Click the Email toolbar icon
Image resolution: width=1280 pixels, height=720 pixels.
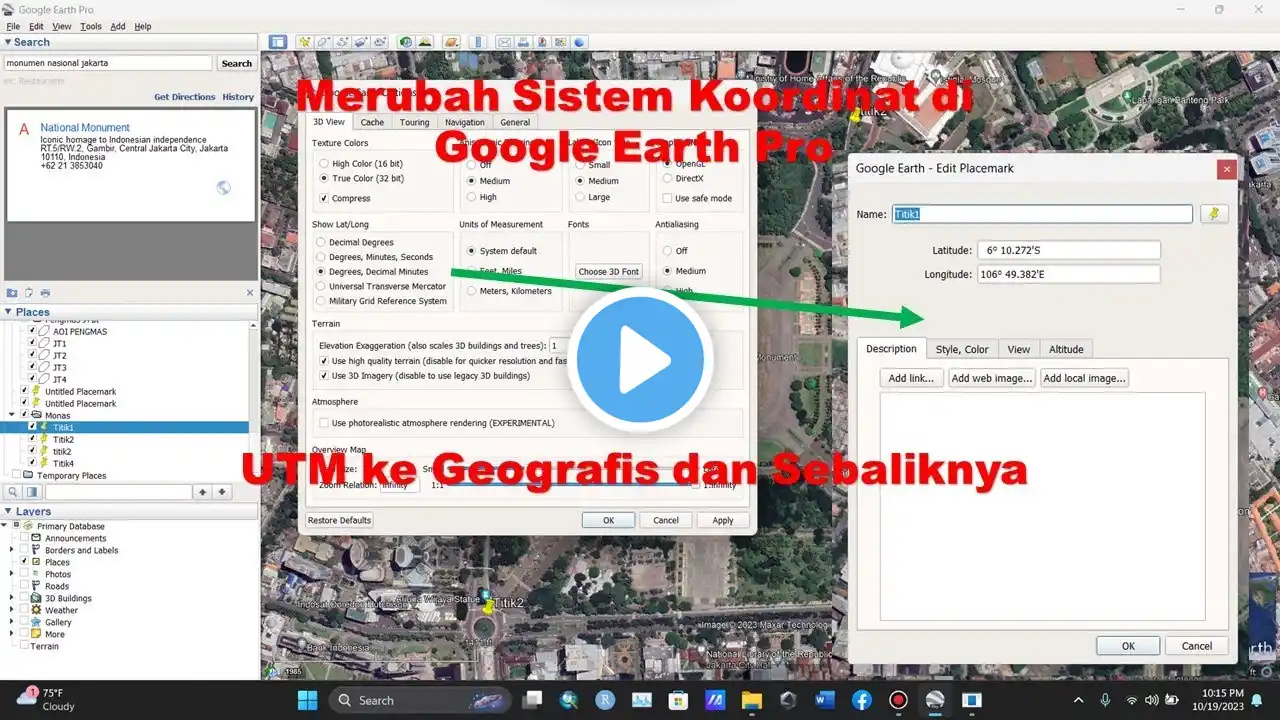point(504,42)
